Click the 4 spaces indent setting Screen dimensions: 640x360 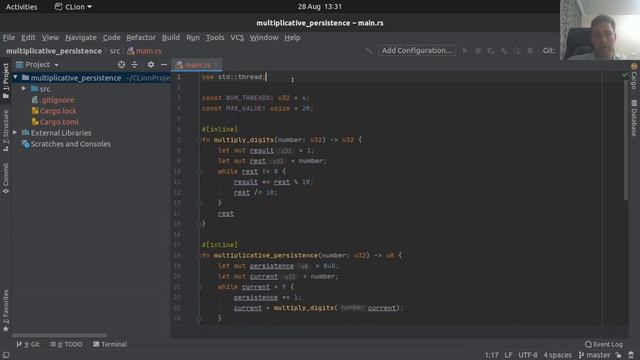click(558, 355)
